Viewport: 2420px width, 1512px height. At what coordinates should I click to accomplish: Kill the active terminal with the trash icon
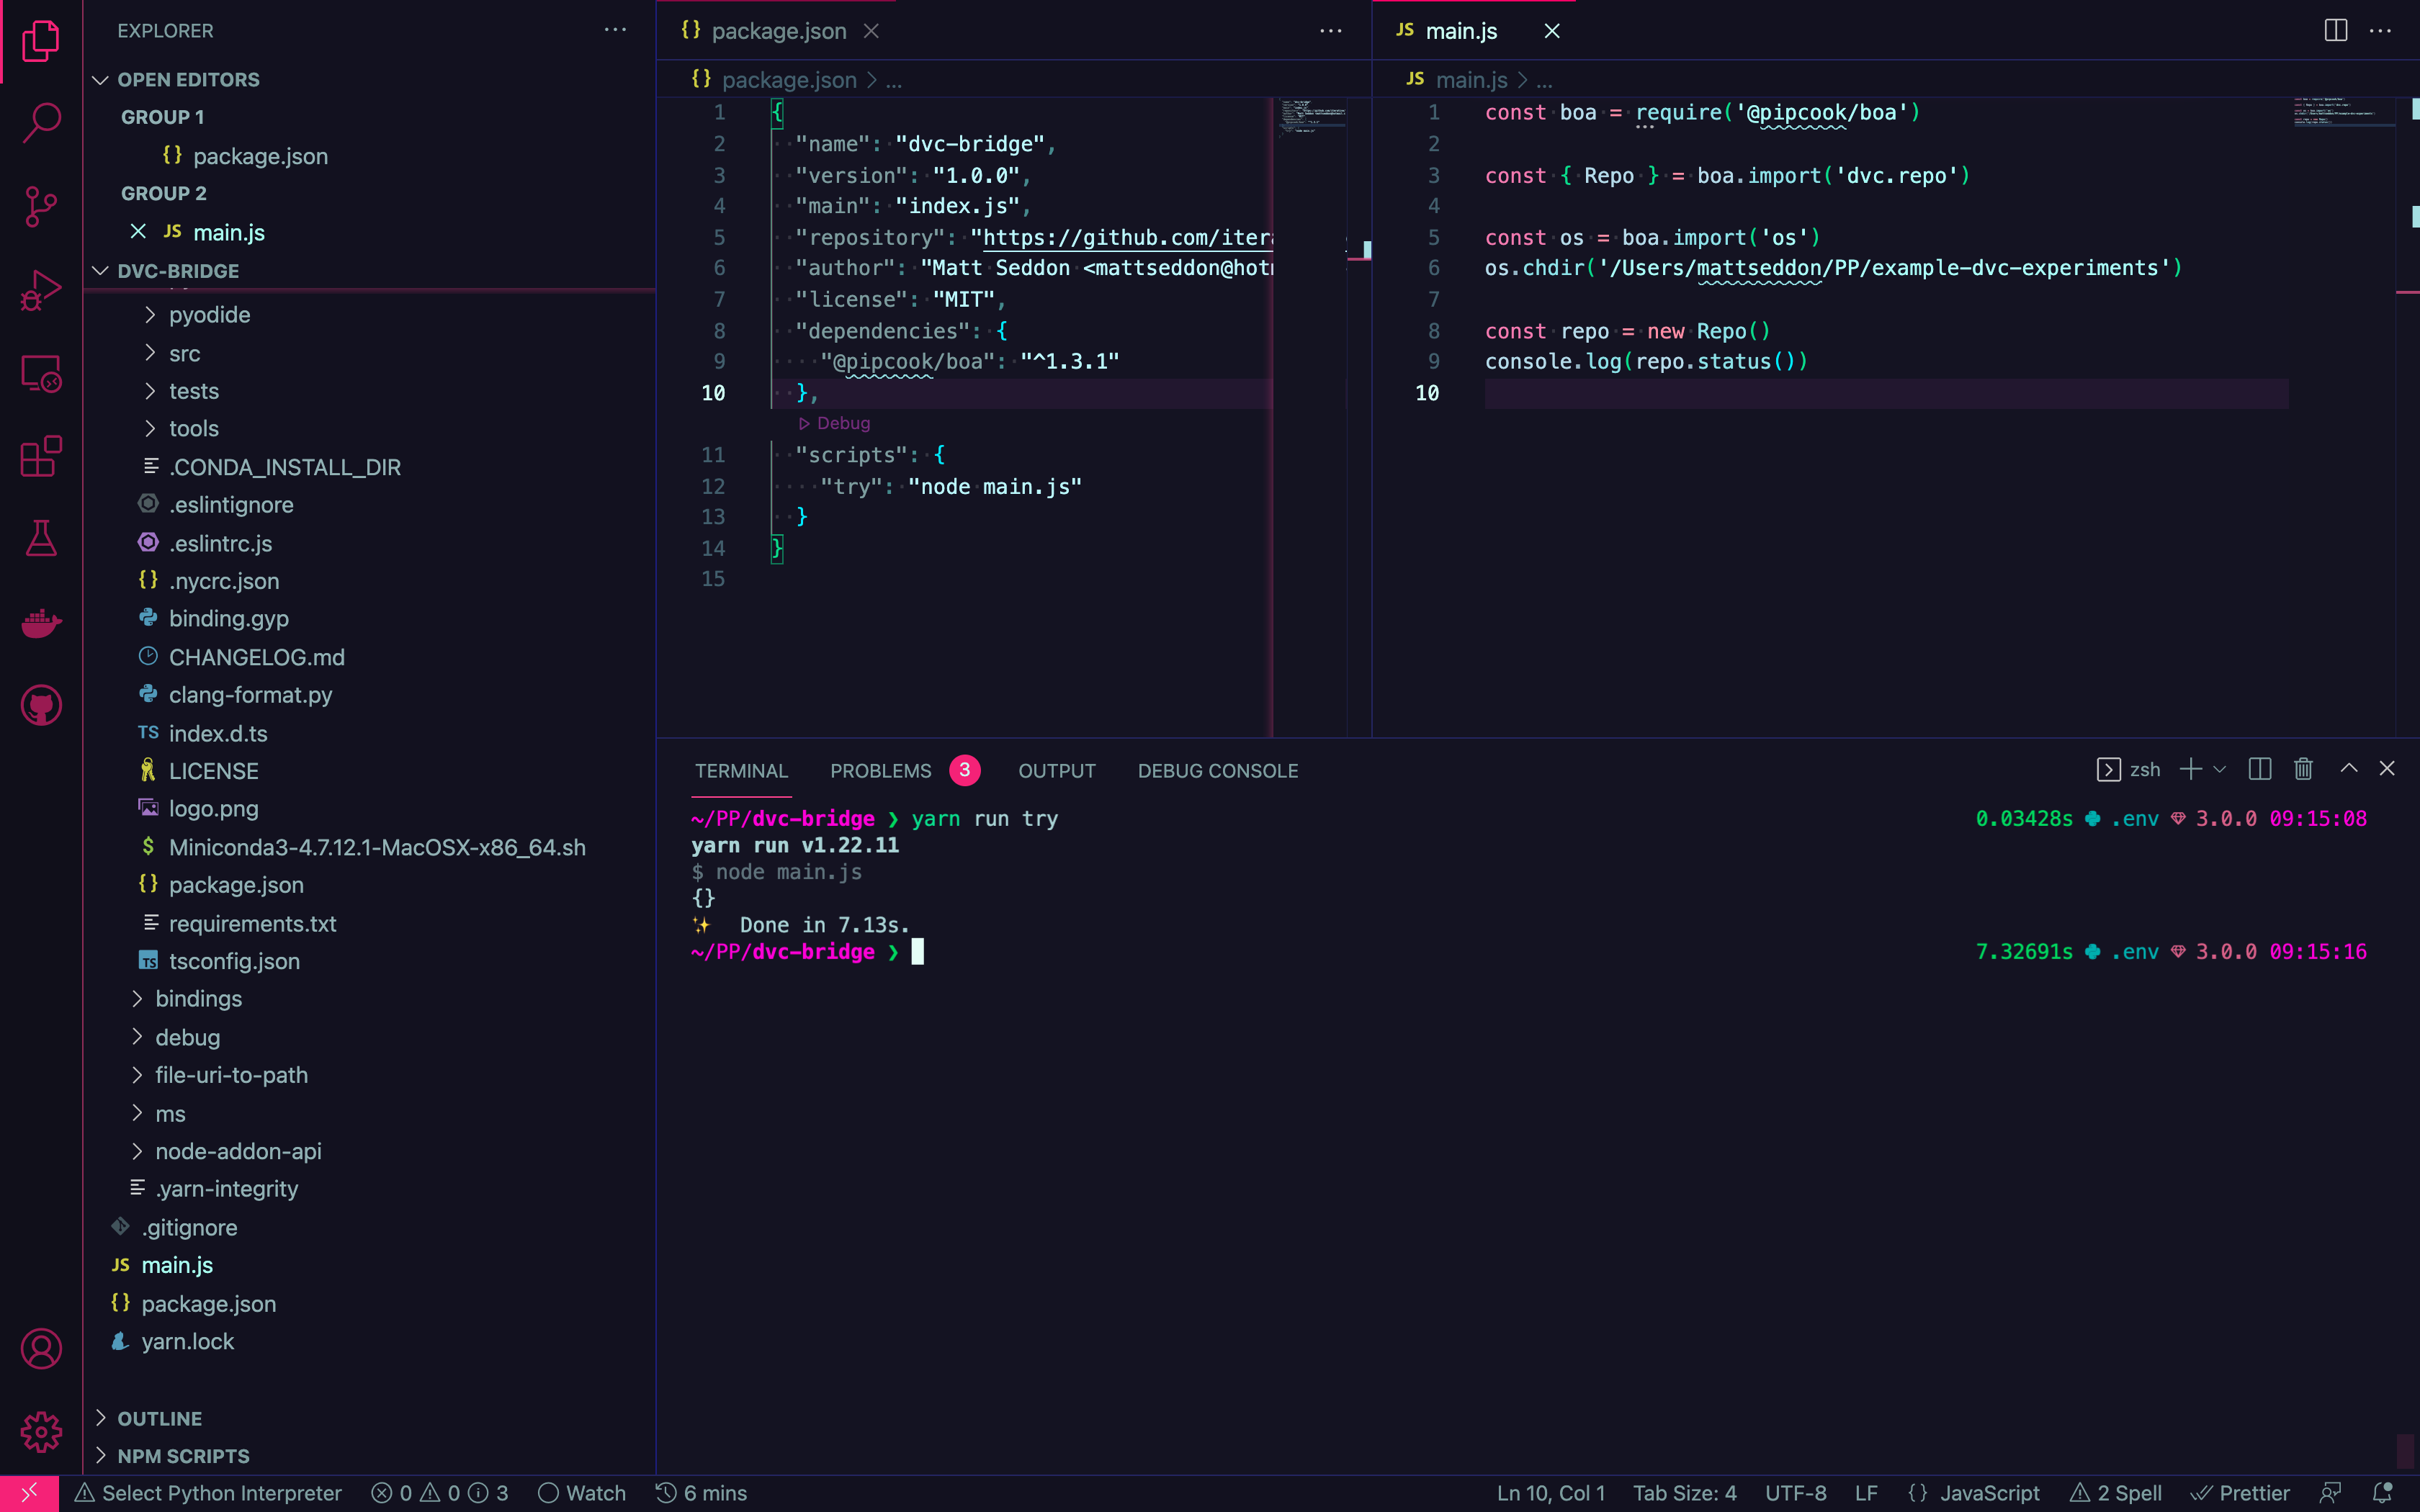click(x=2302, y=768)
